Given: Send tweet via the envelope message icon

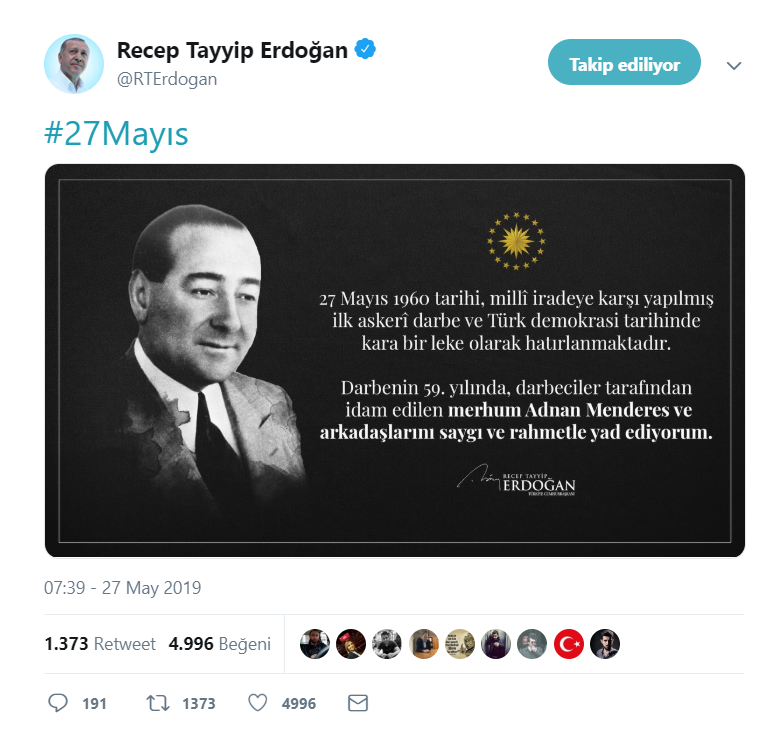Looking at the screenshot, I should [x=358, y=703].
